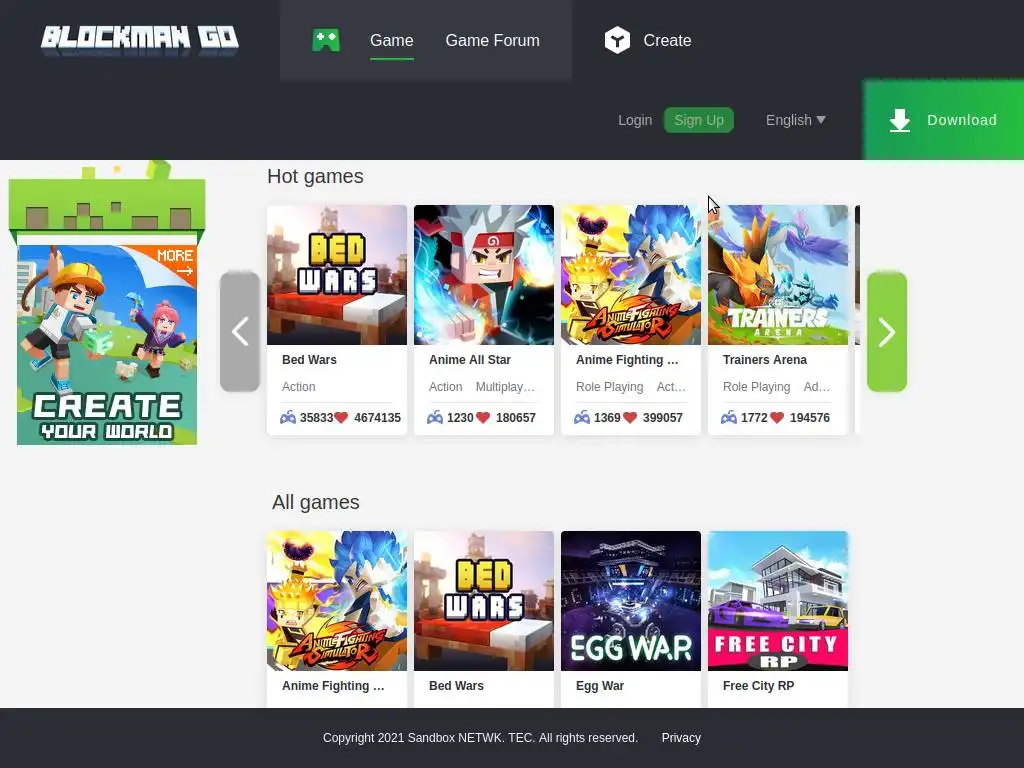Click the All games heading
1024x768 pixels.
click(x=315, y=502)
